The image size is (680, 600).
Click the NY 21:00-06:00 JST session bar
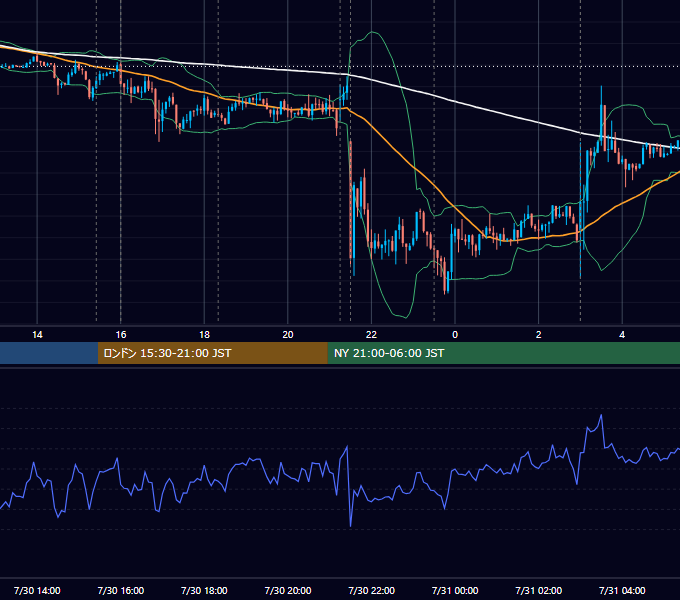[x=503, y=353]
